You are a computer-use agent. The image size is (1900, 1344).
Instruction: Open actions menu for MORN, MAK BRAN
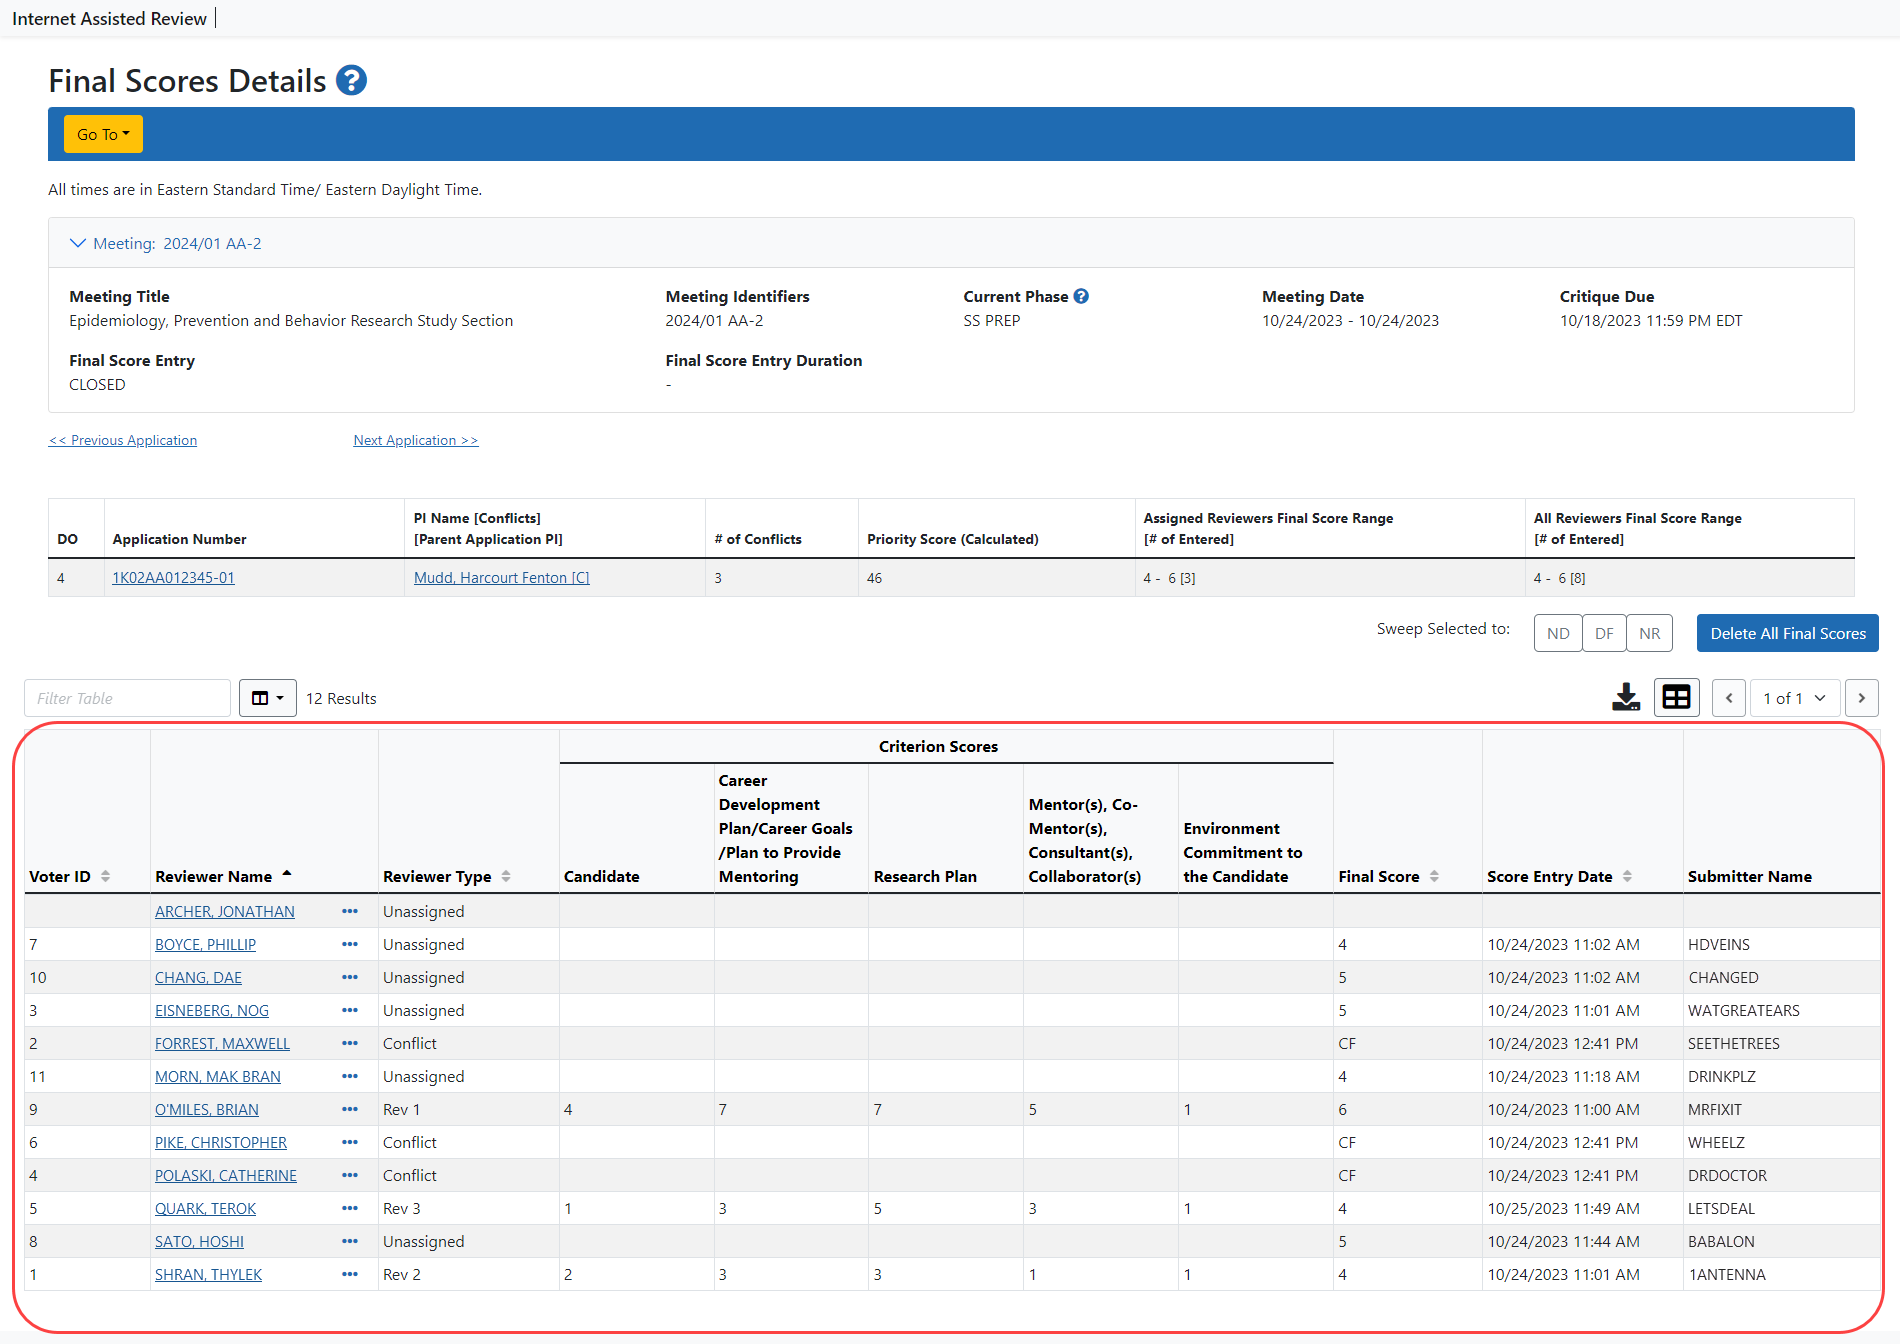pos(350,1076)
